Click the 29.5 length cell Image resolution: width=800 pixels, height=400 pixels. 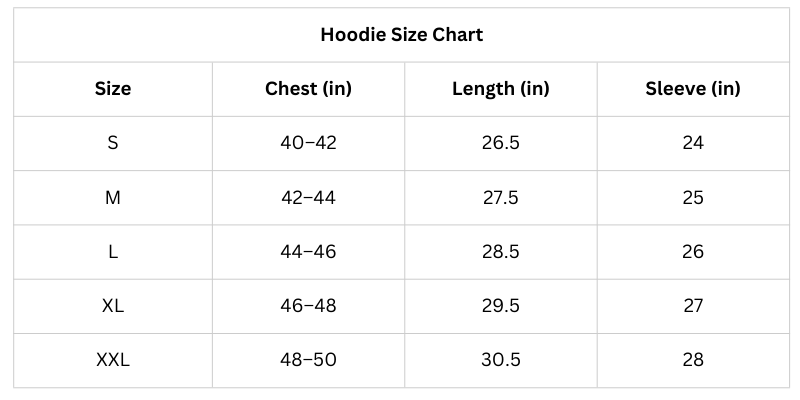tap(501, 305)
